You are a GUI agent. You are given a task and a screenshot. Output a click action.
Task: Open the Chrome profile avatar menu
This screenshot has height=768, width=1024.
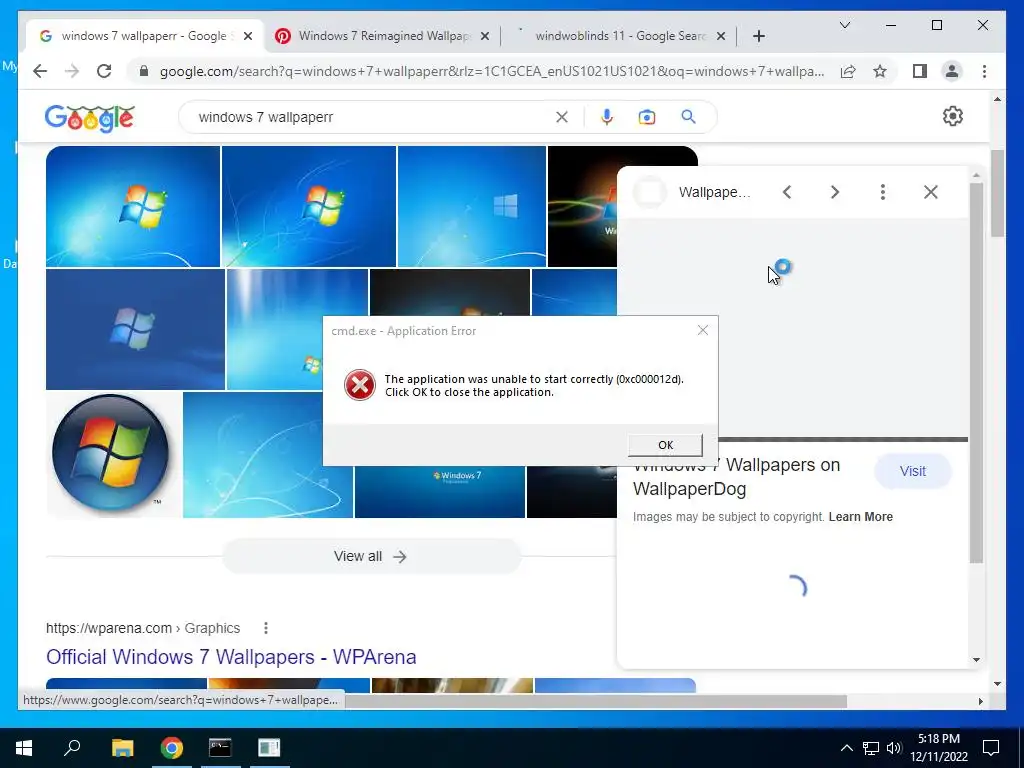click(x=952, y=71)
